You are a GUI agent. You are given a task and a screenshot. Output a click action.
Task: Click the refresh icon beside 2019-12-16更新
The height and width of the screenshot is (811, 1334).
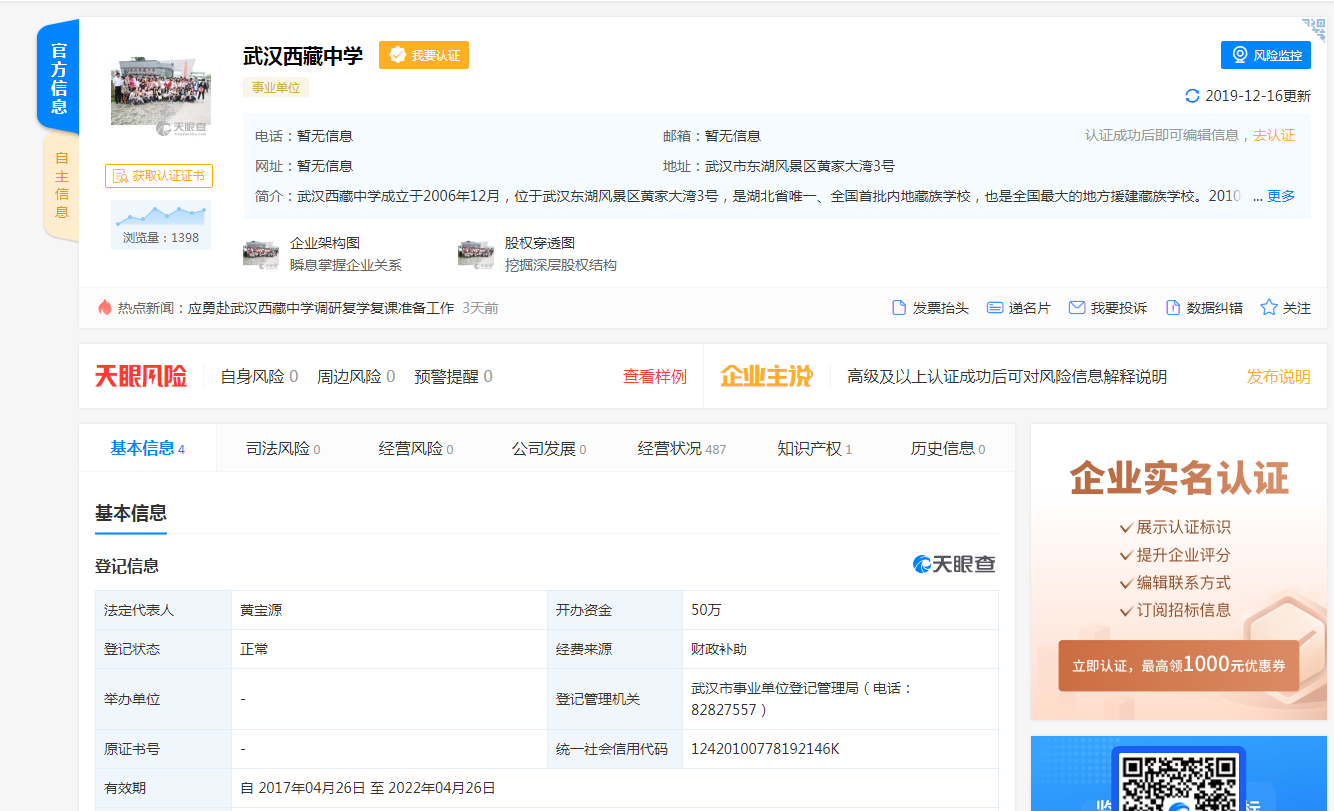pyautogui.click(x=1192, y=96)
